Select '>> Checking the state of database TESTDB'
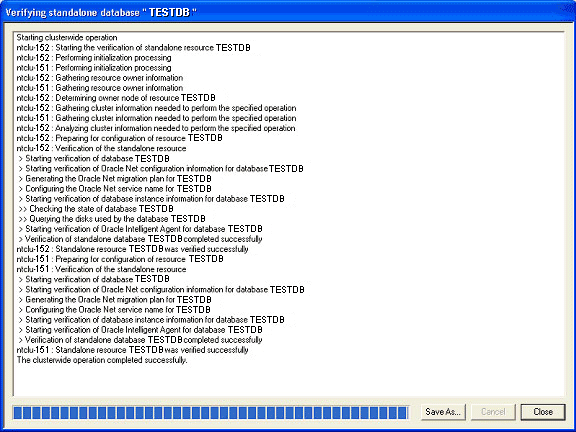Viewport: 576px width, 432px height. point(96,209)
